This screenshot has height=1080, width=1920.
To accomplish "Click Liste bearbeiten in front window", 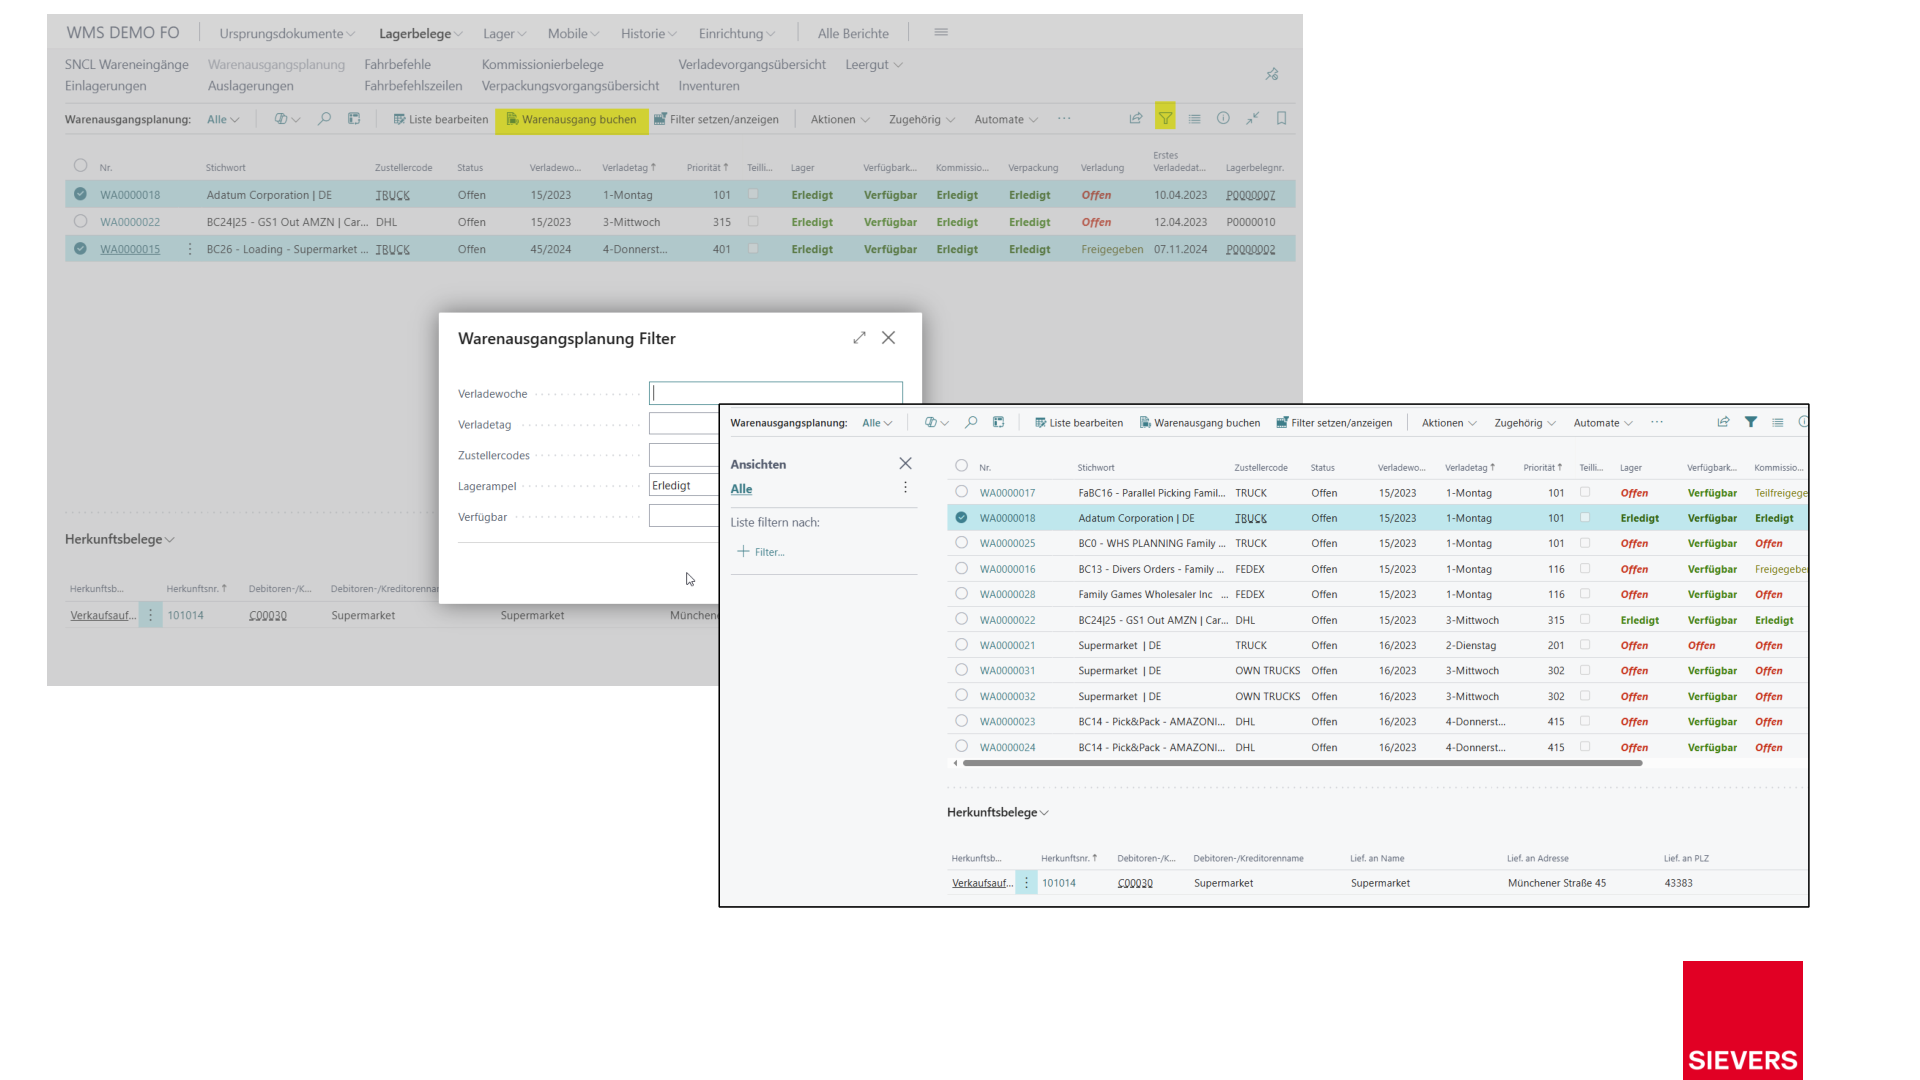I will pyautogui.click(x=1079, y=423).
